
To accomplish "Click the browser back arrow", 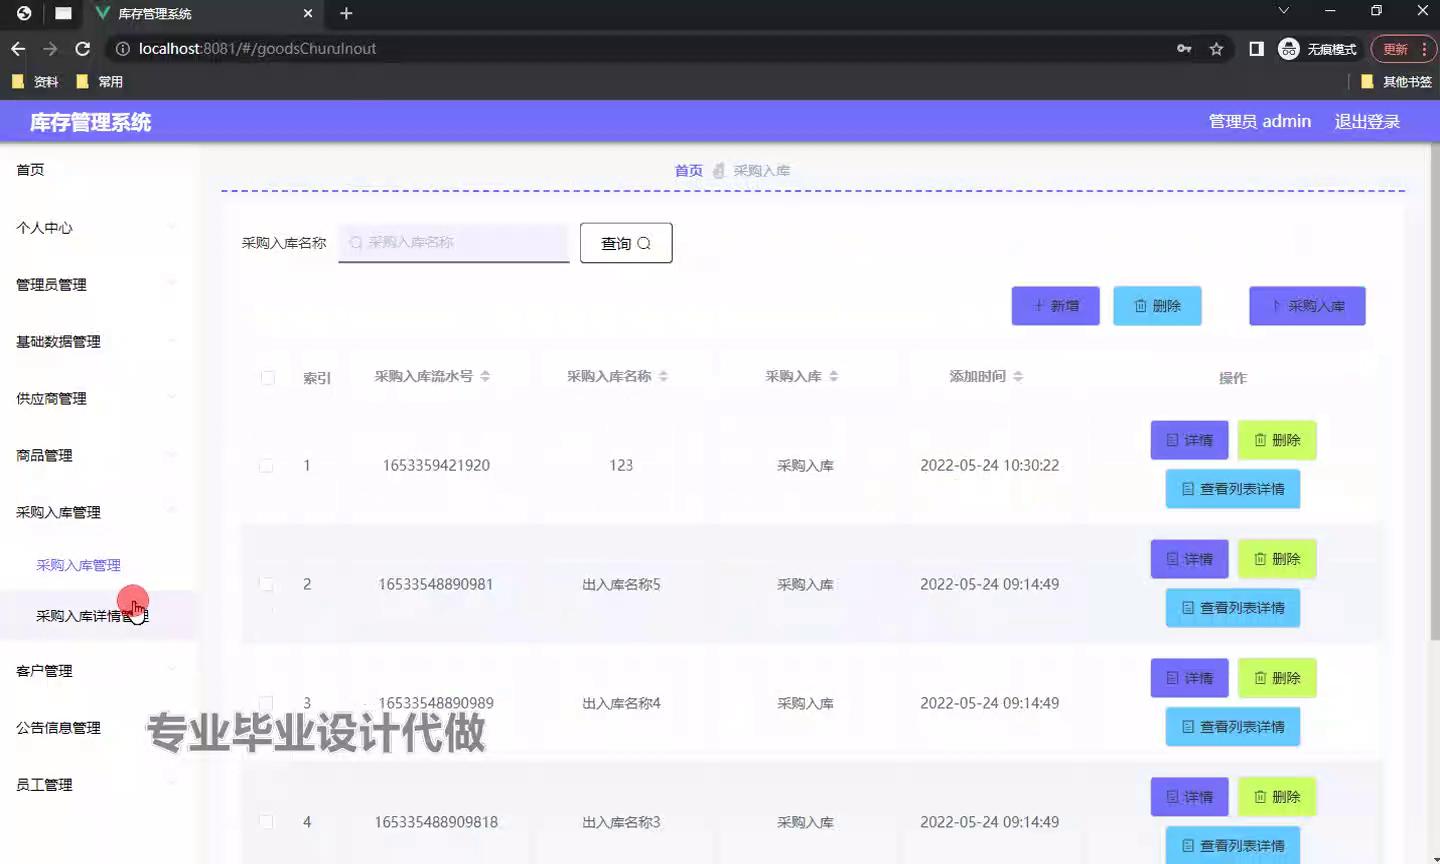I will pyautogui.click(x=18, y=49).
